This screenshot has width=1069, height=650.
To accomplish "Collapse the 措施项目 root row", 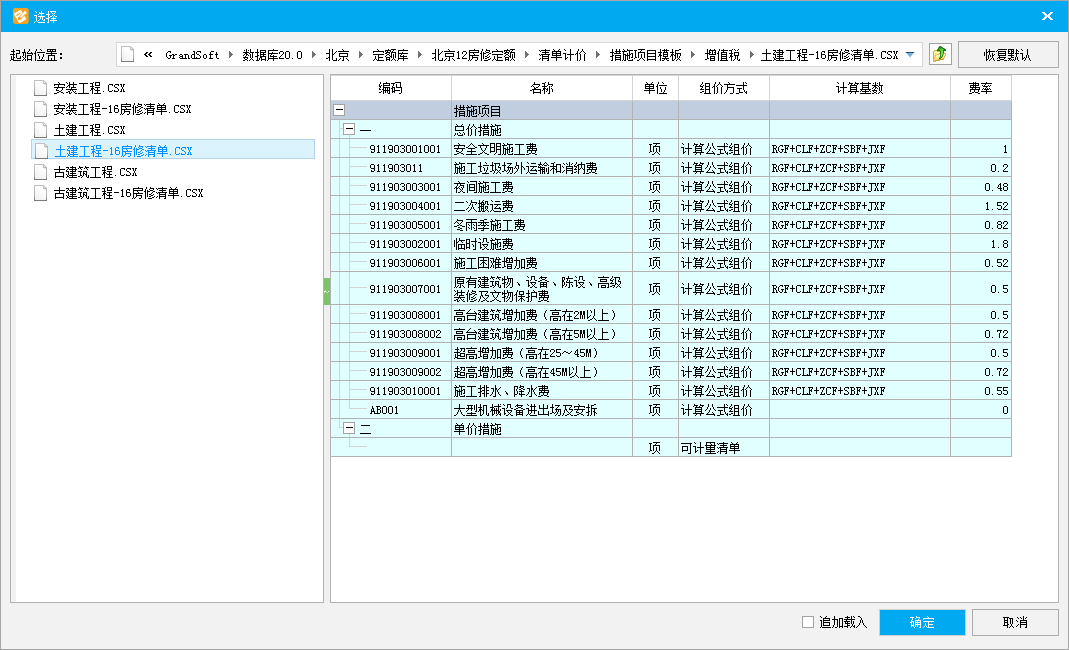I will (339, 110).
